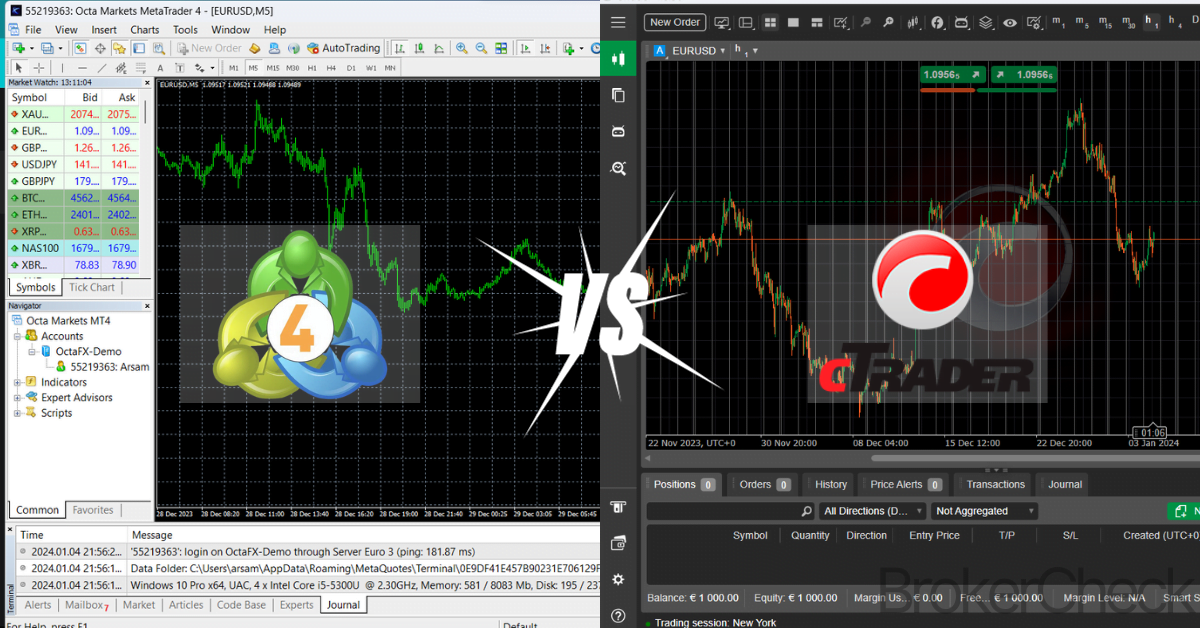Switch to the Orders tab in cTrader
Viewport: 1200px width, 628px height.
click(764, 484)
